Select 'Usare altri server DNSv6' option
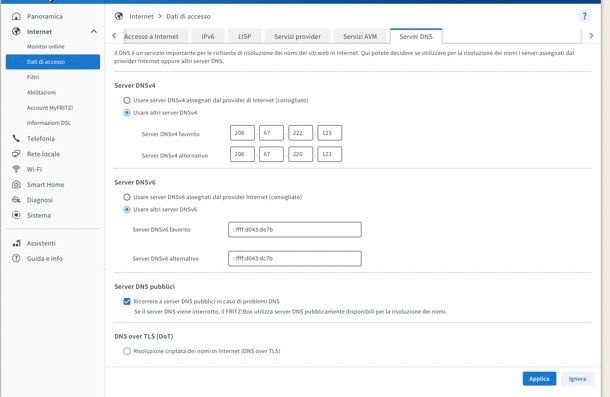 pyautogui.click(x=127, y=209)
